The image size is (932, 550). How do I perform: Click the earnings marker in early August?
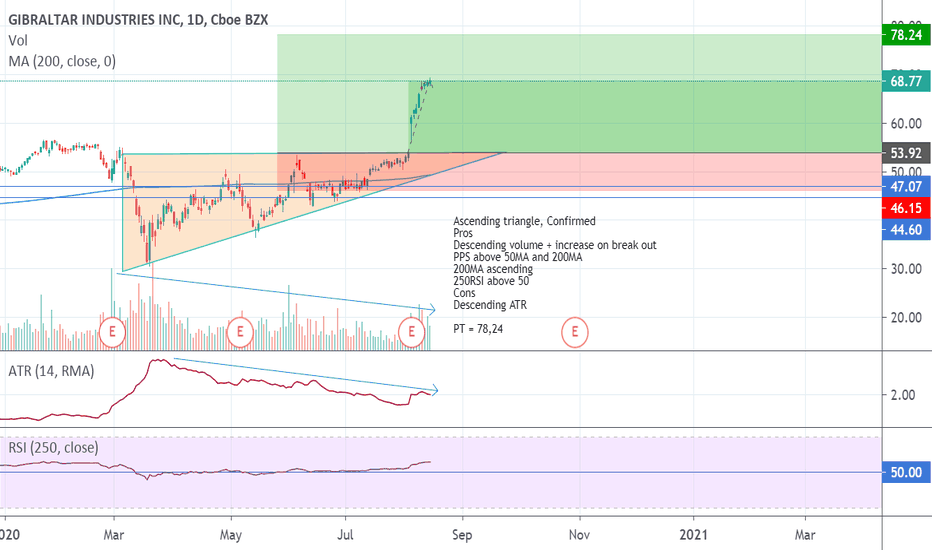click(411, 332)
